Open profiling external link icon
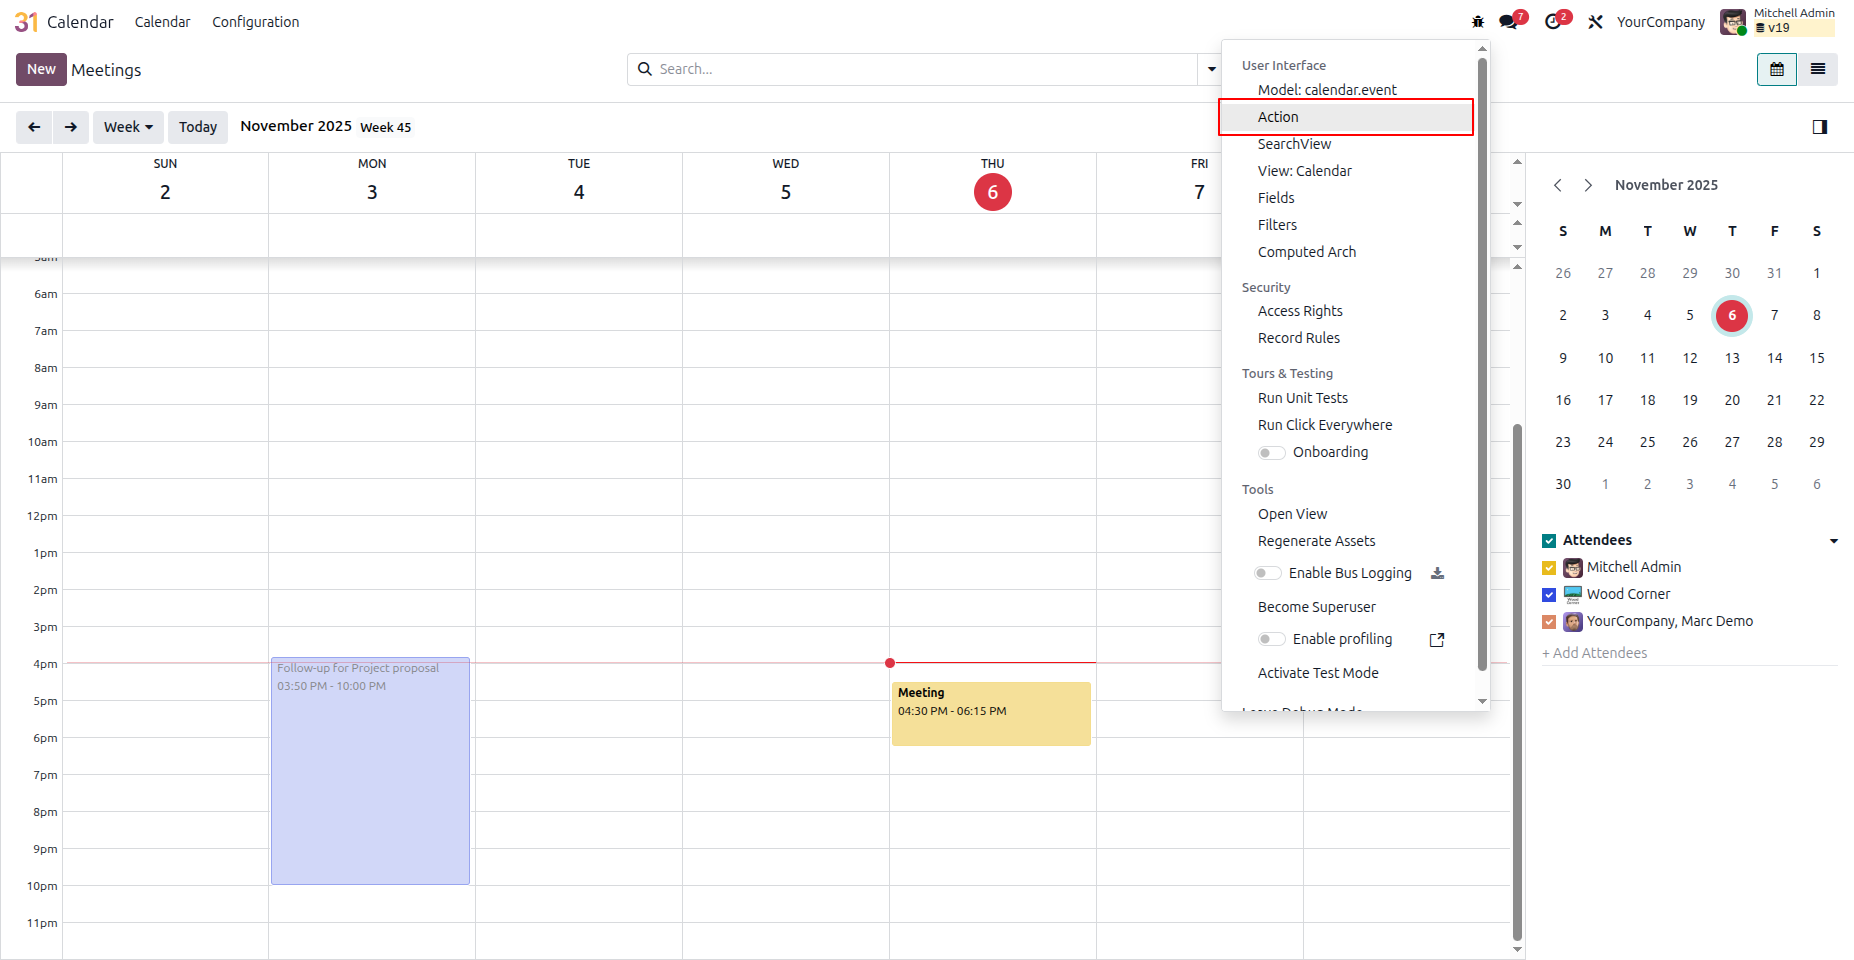 click(1437, 640)
